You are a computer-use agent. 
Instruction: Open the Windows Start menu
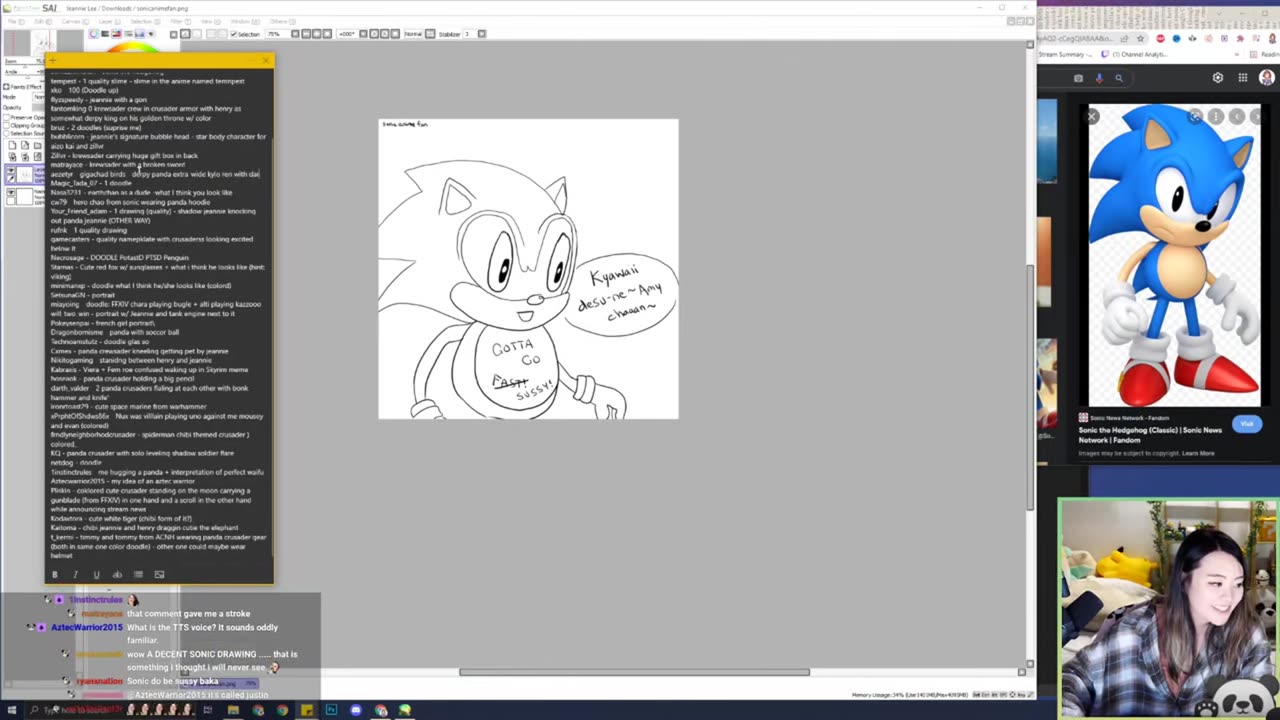coord(12,710)
